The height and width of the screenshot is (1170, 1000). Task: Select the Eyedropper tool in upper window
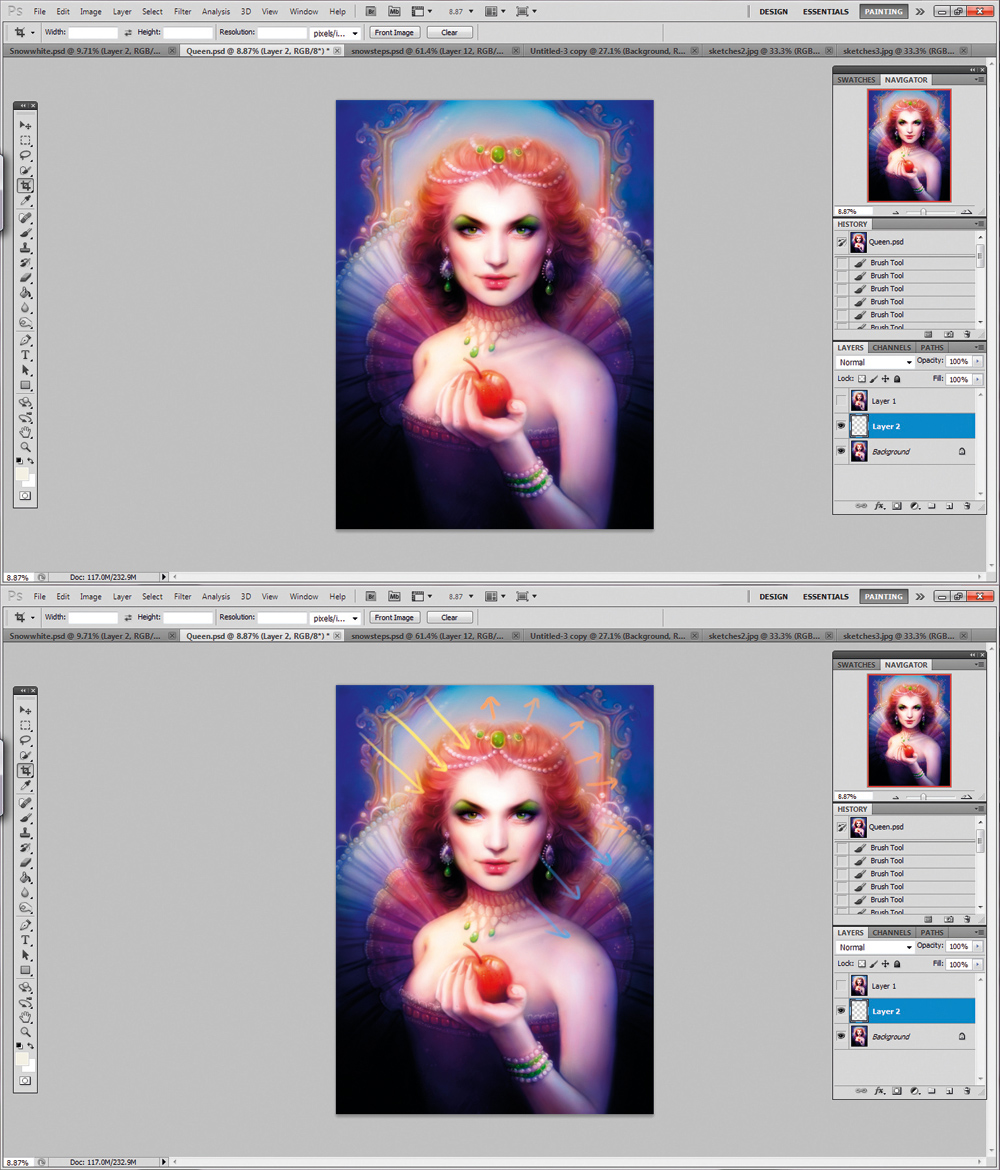pyautogui.click(x=25, y=200)
